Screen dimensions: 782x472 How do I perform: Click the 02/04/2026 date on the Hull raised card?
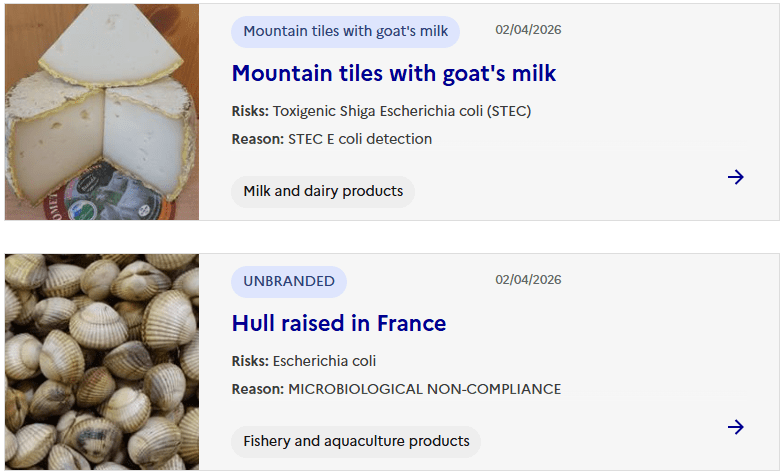pos(528,280)
